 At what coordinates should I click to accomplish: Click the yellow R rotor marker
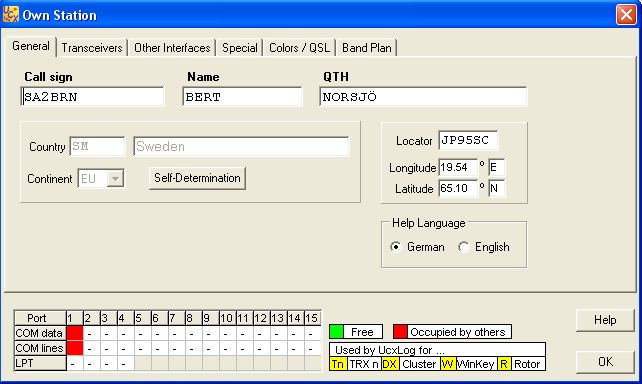point(504,364)
